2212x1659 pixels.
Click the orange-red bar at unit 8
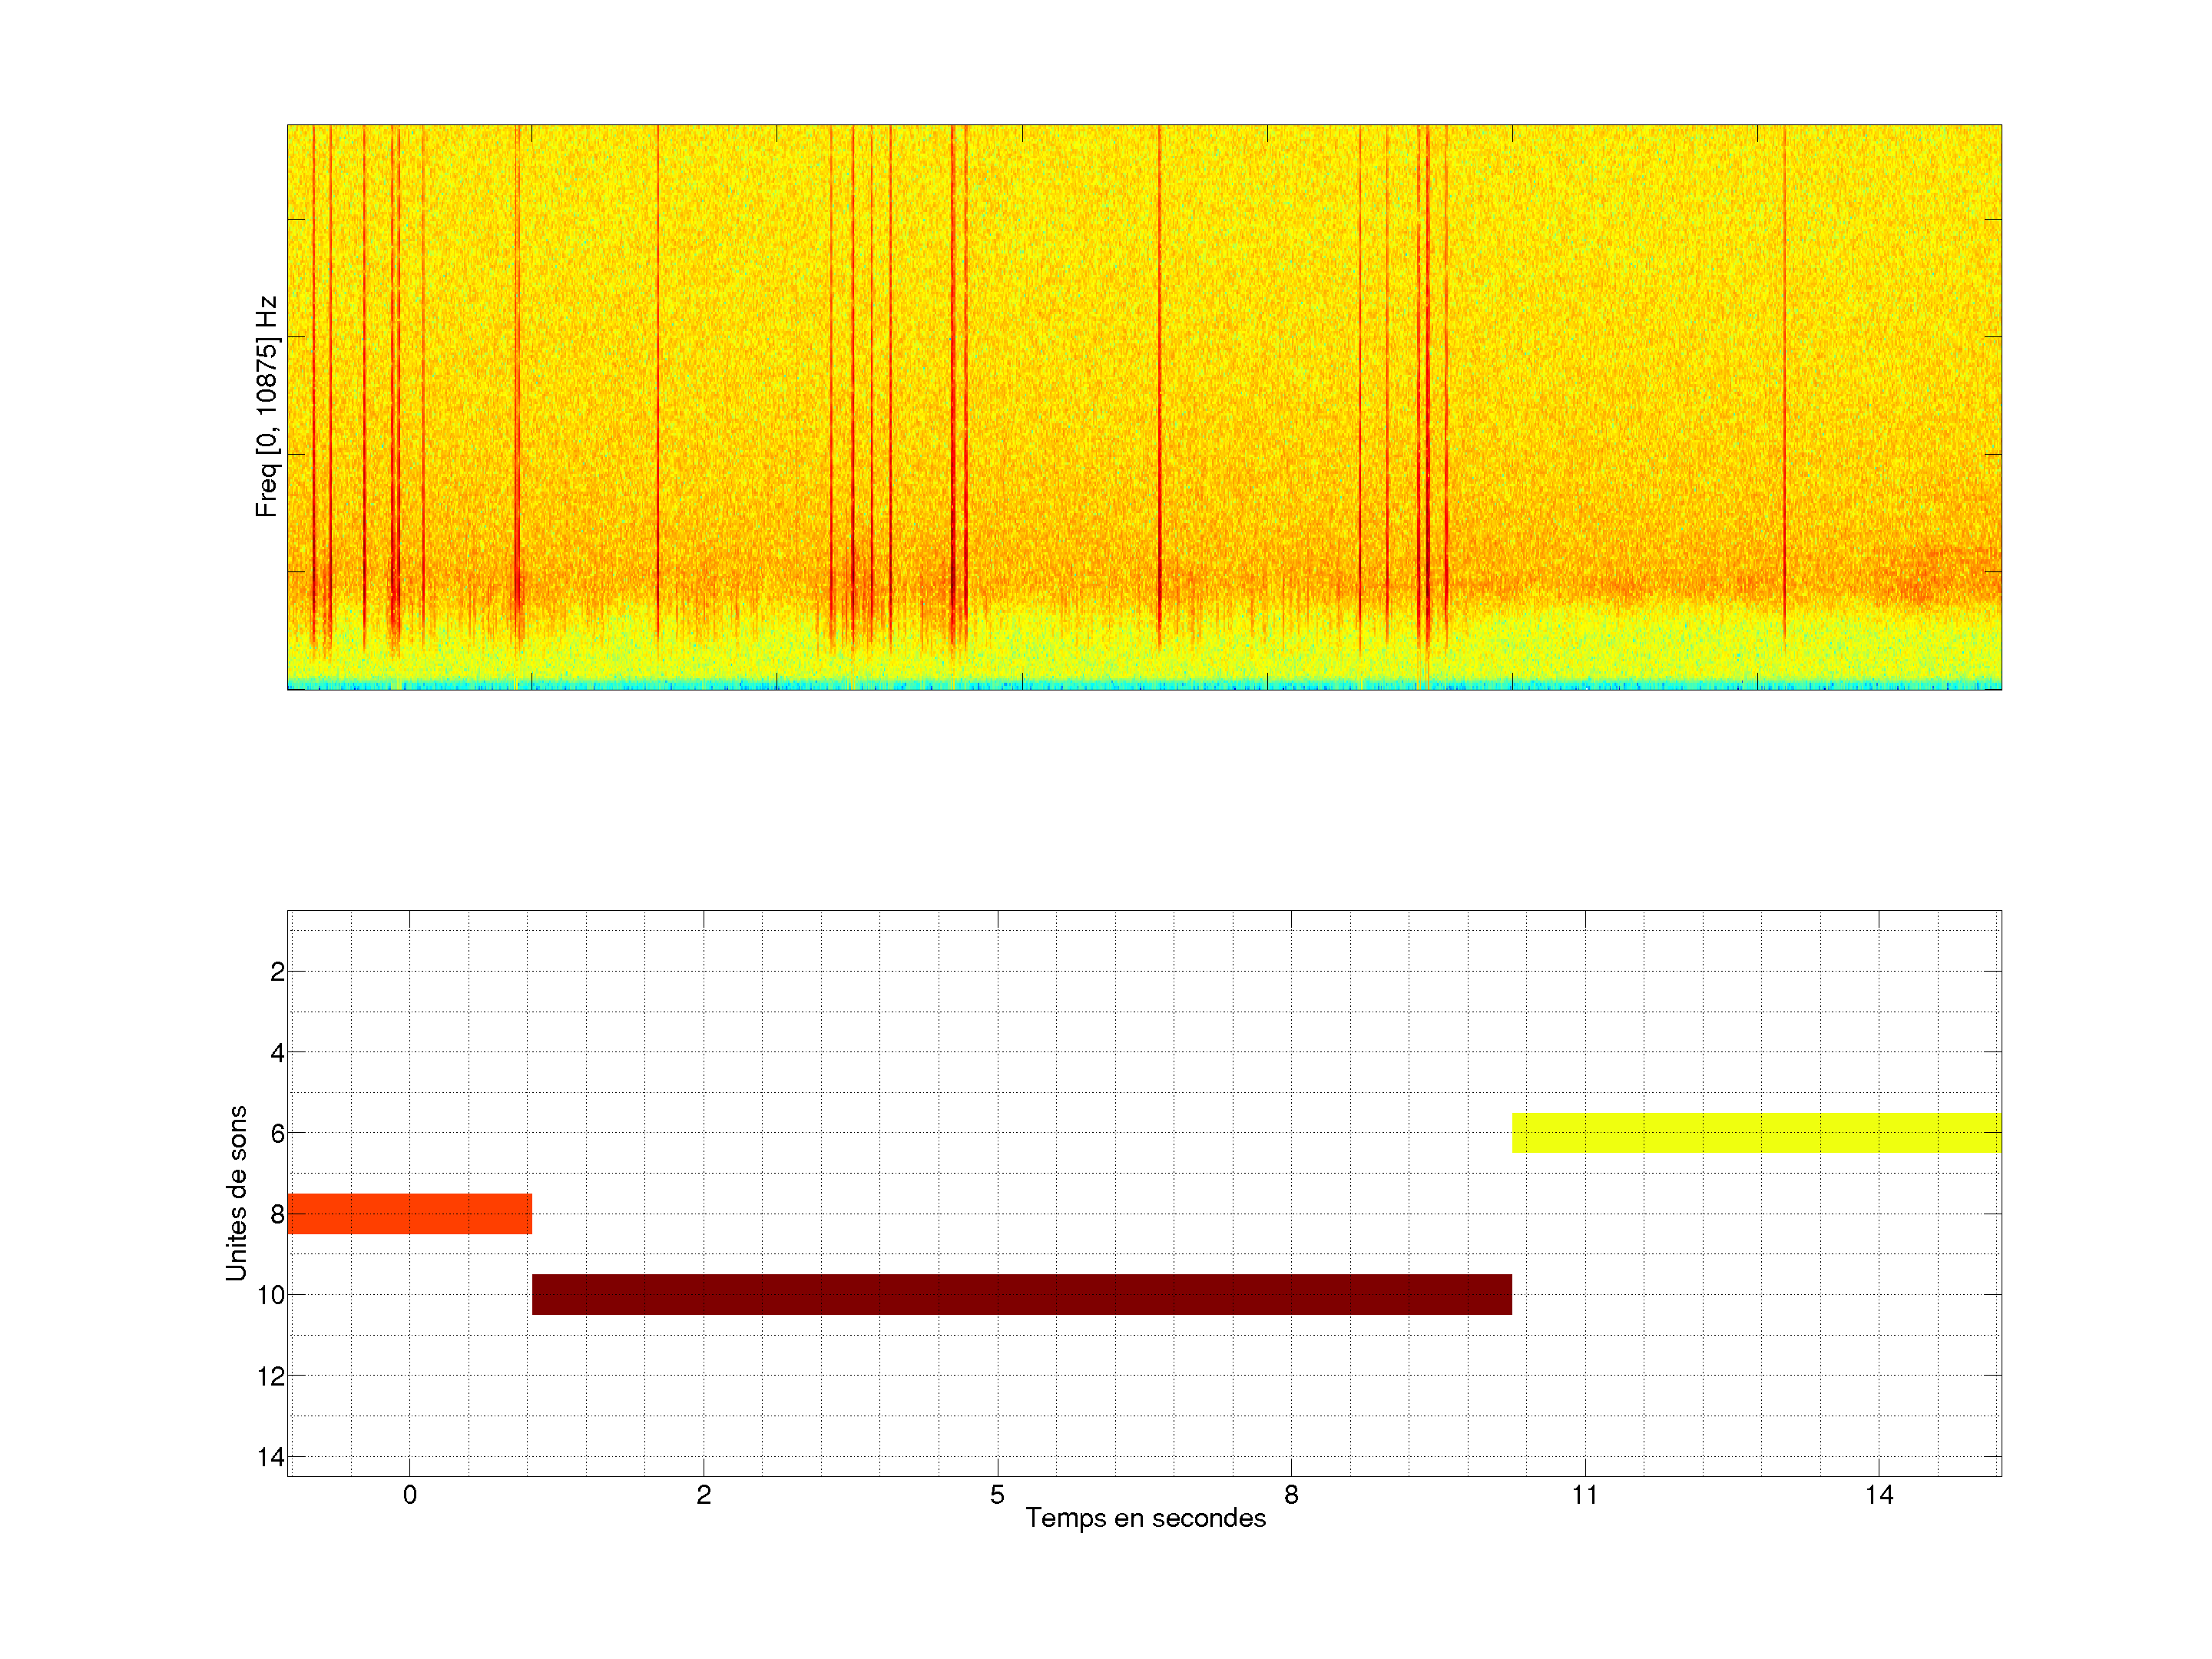pos(409,1213)
